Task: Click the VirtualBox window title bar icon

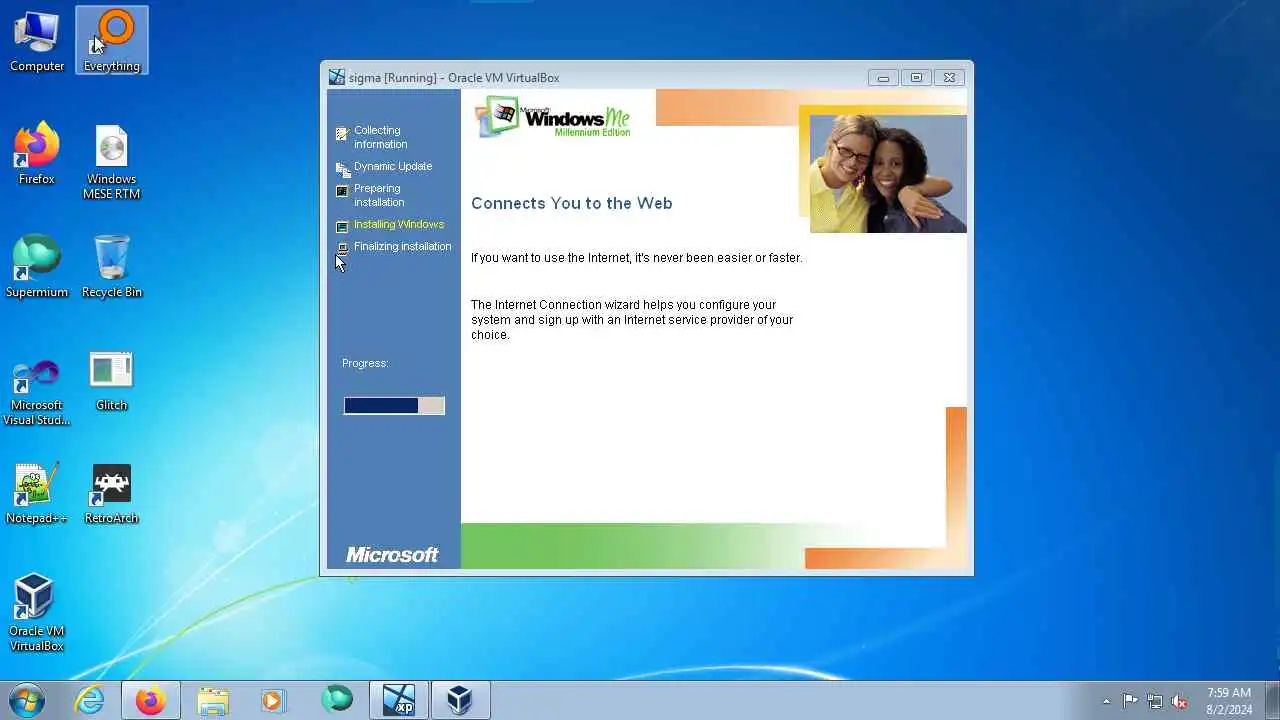Action: (x=337, y=77)
